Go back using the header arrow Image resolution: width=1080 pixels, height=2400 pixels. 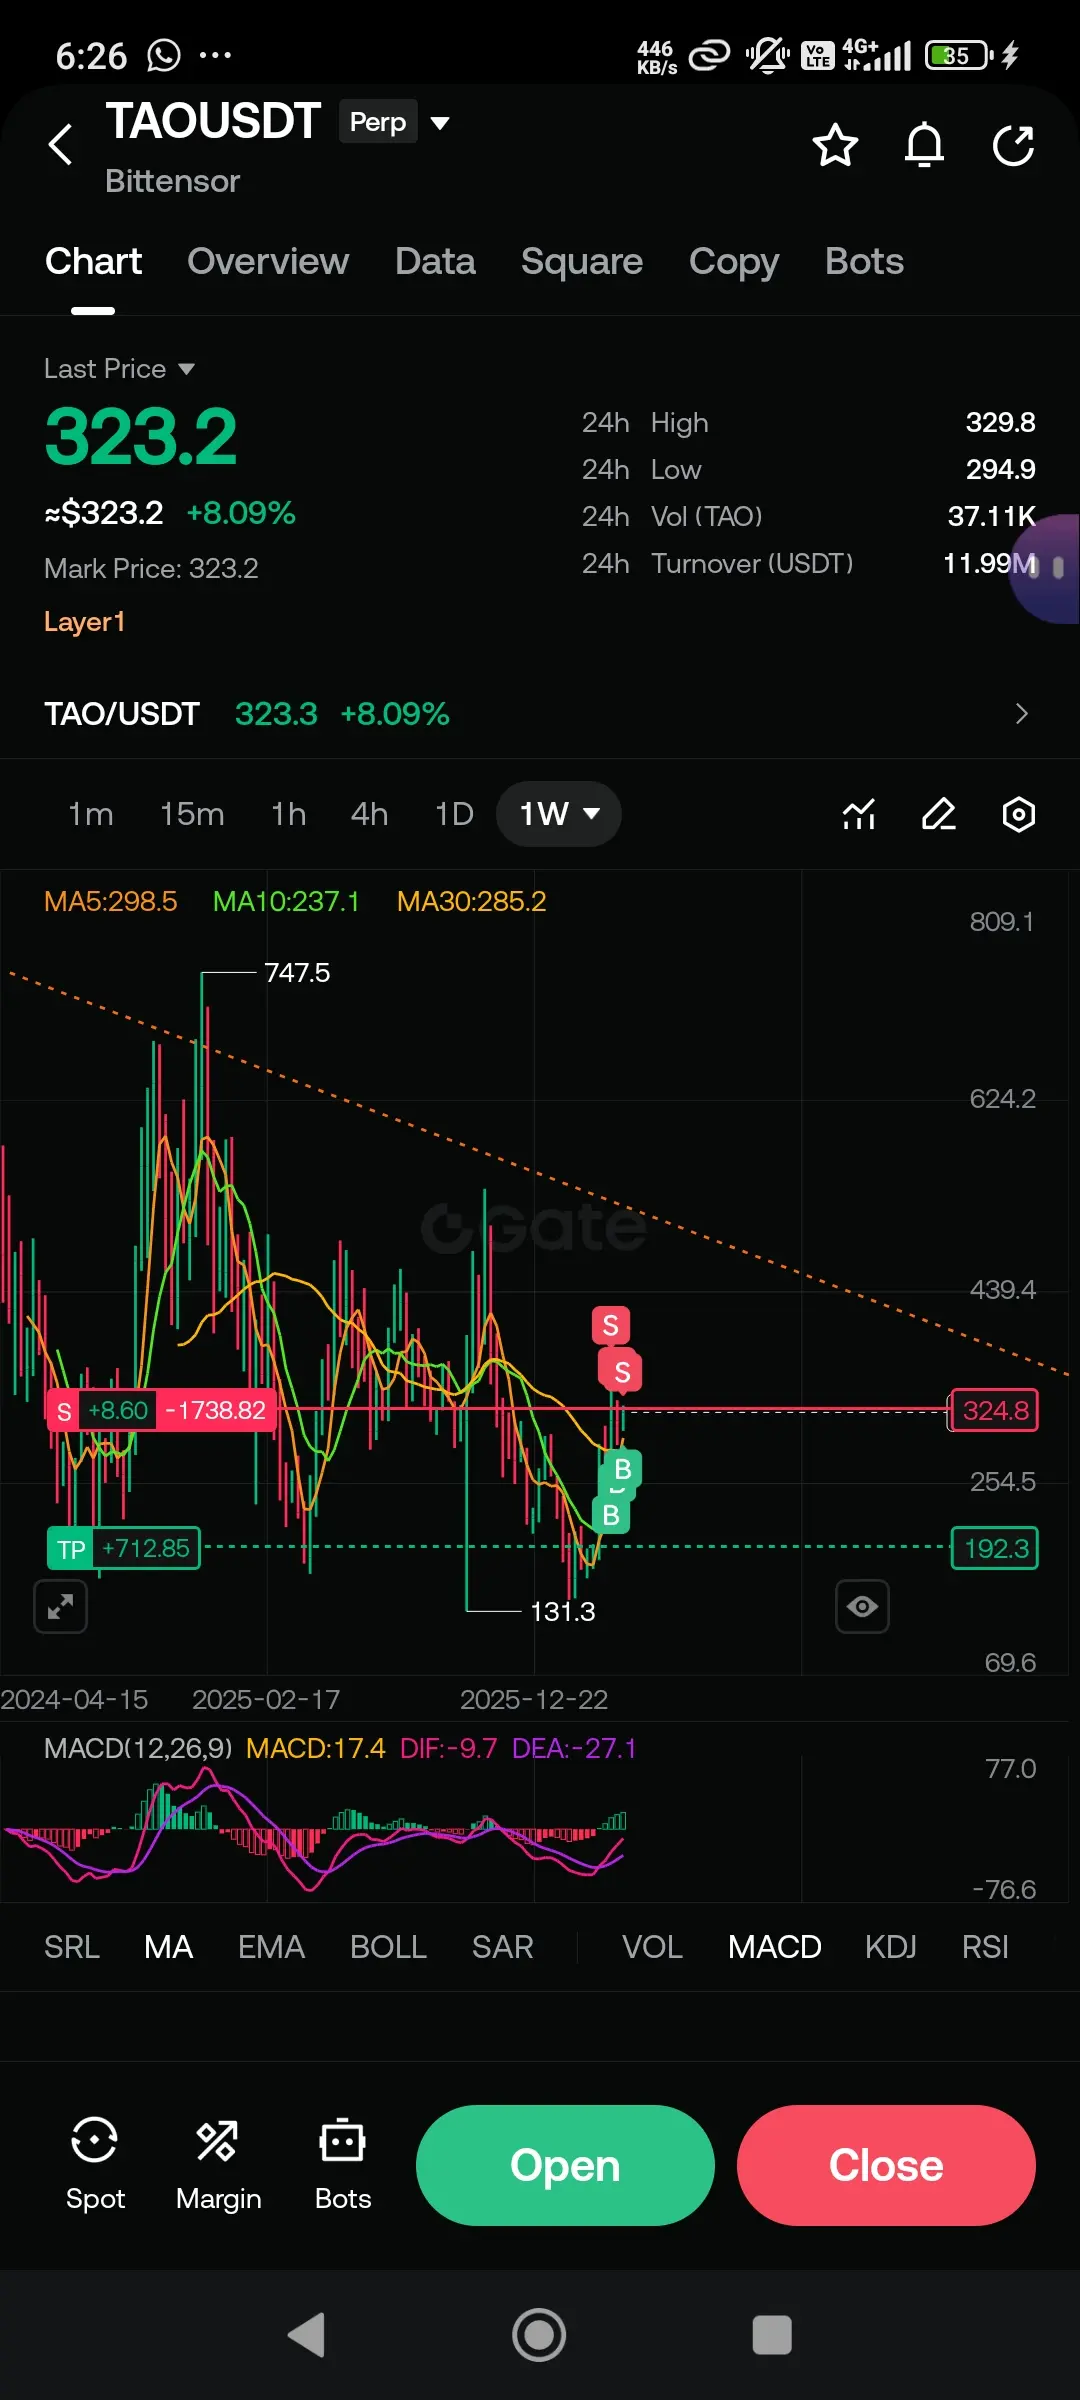click(61, 145)
